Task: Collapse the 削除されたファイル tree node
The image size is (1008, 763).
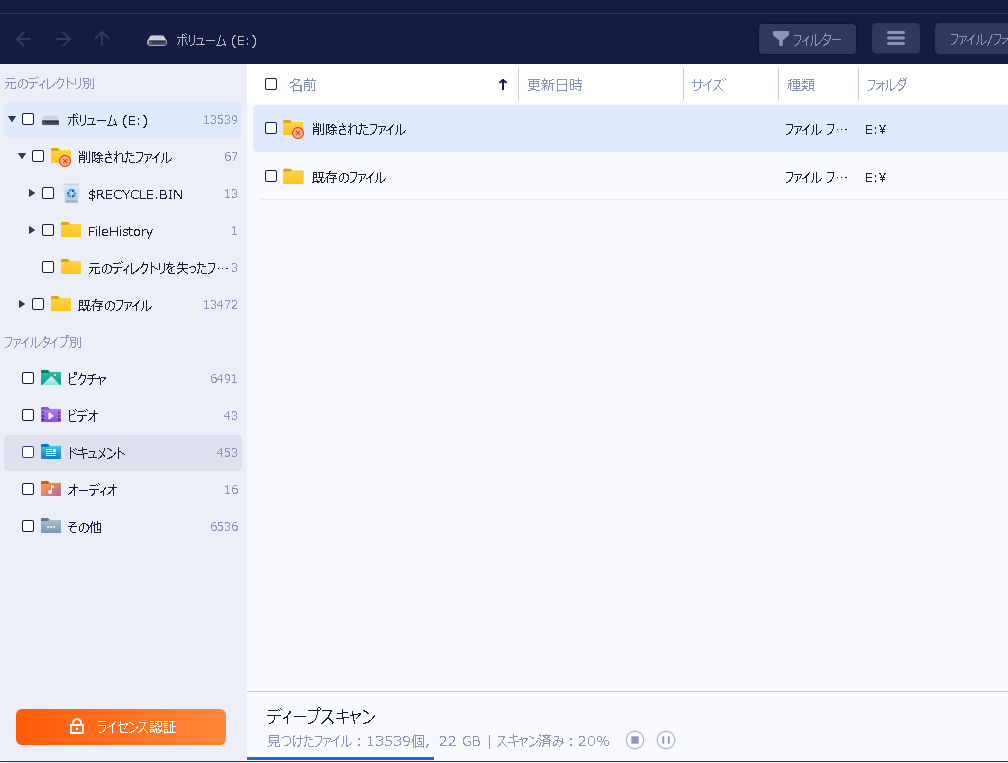Action: (x=22, y=156)
